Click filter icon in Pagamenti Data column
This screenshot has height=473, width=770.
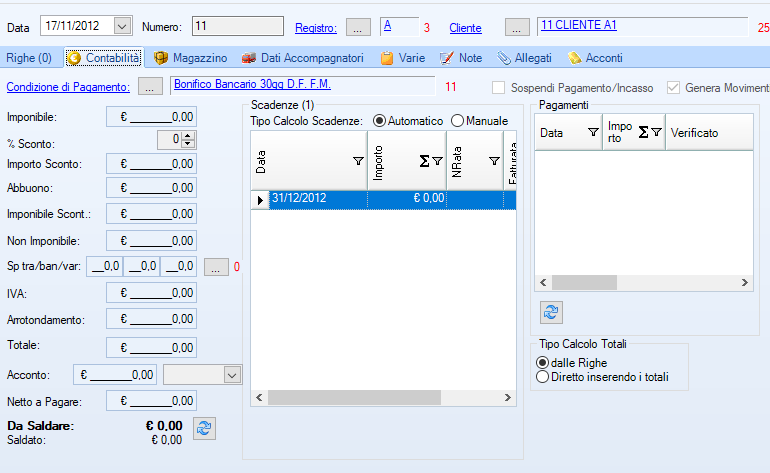pyautogui.click(x=592, y=132)
